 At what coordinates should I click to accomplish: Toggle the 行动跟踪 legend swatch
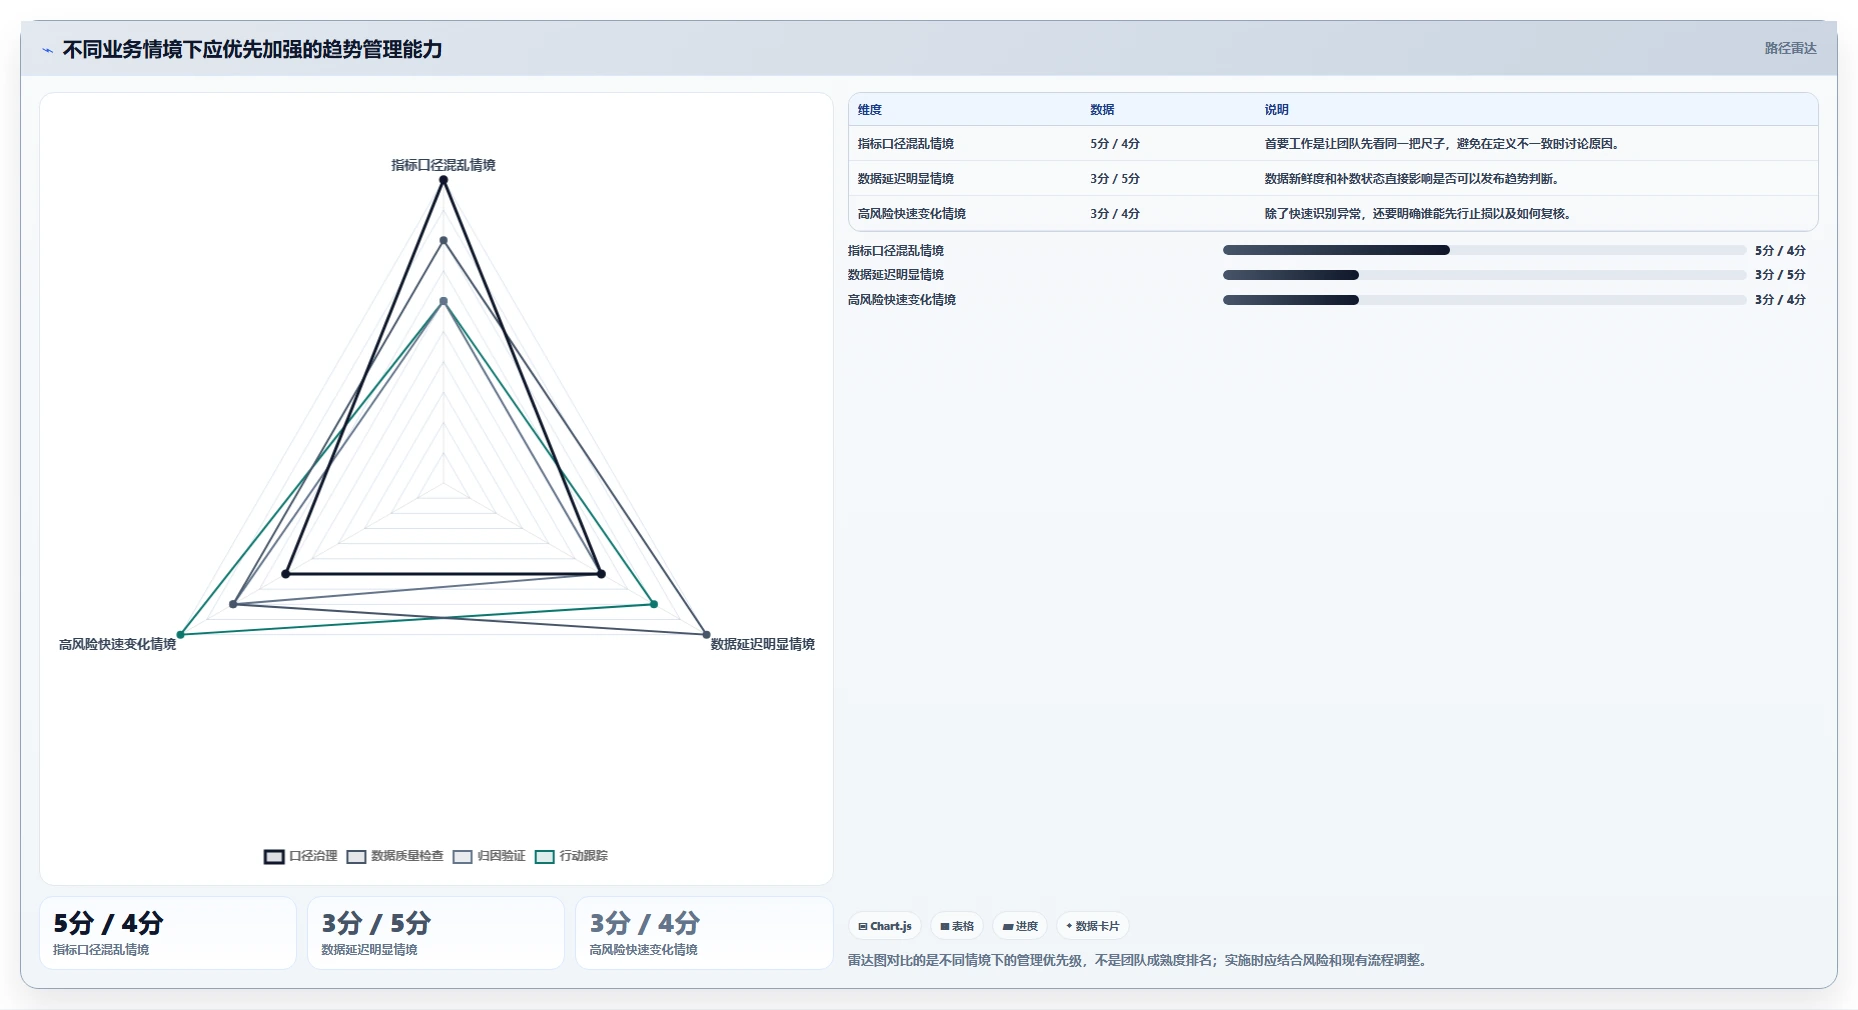[545, 857]
